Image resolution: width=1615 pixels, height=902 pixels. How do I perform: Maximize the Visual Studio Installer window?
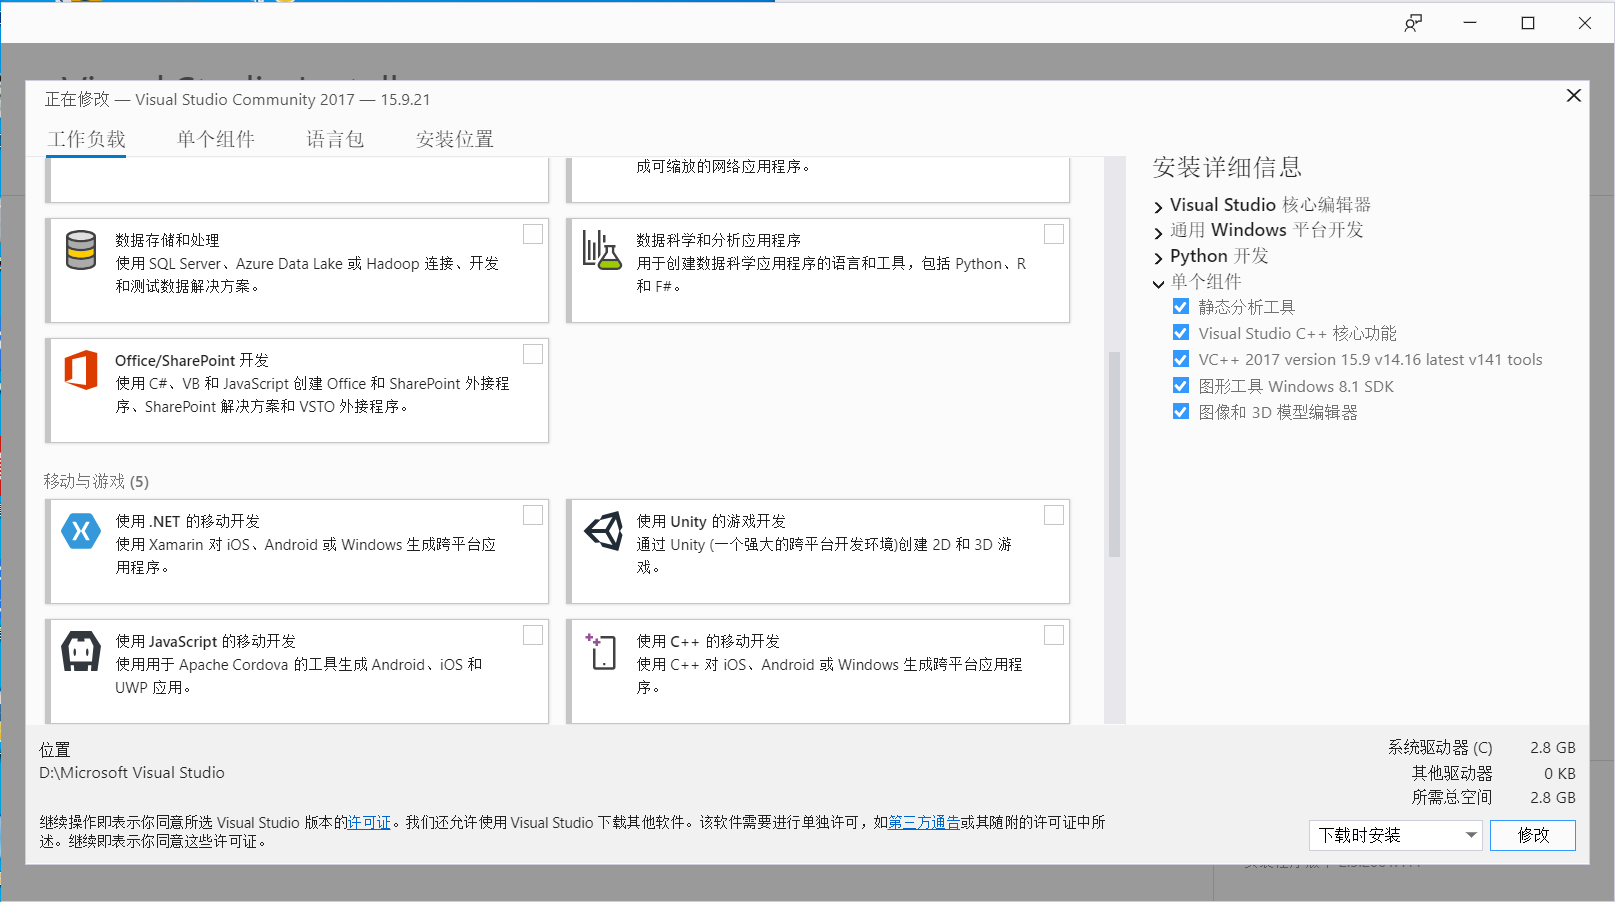[x=1528, y=23]
